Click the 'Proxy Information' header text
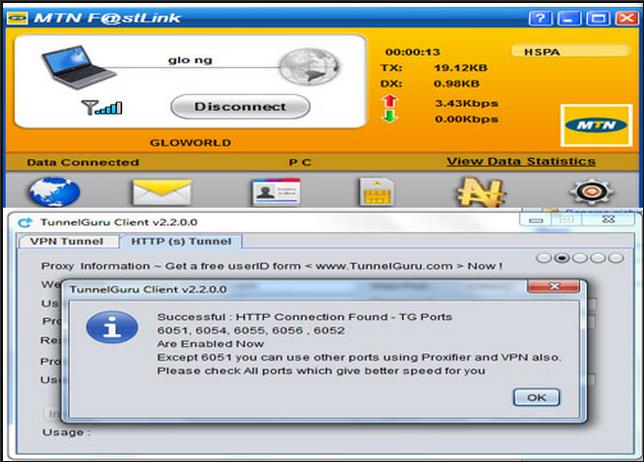644x462 pixels. (x=96, y=266)
